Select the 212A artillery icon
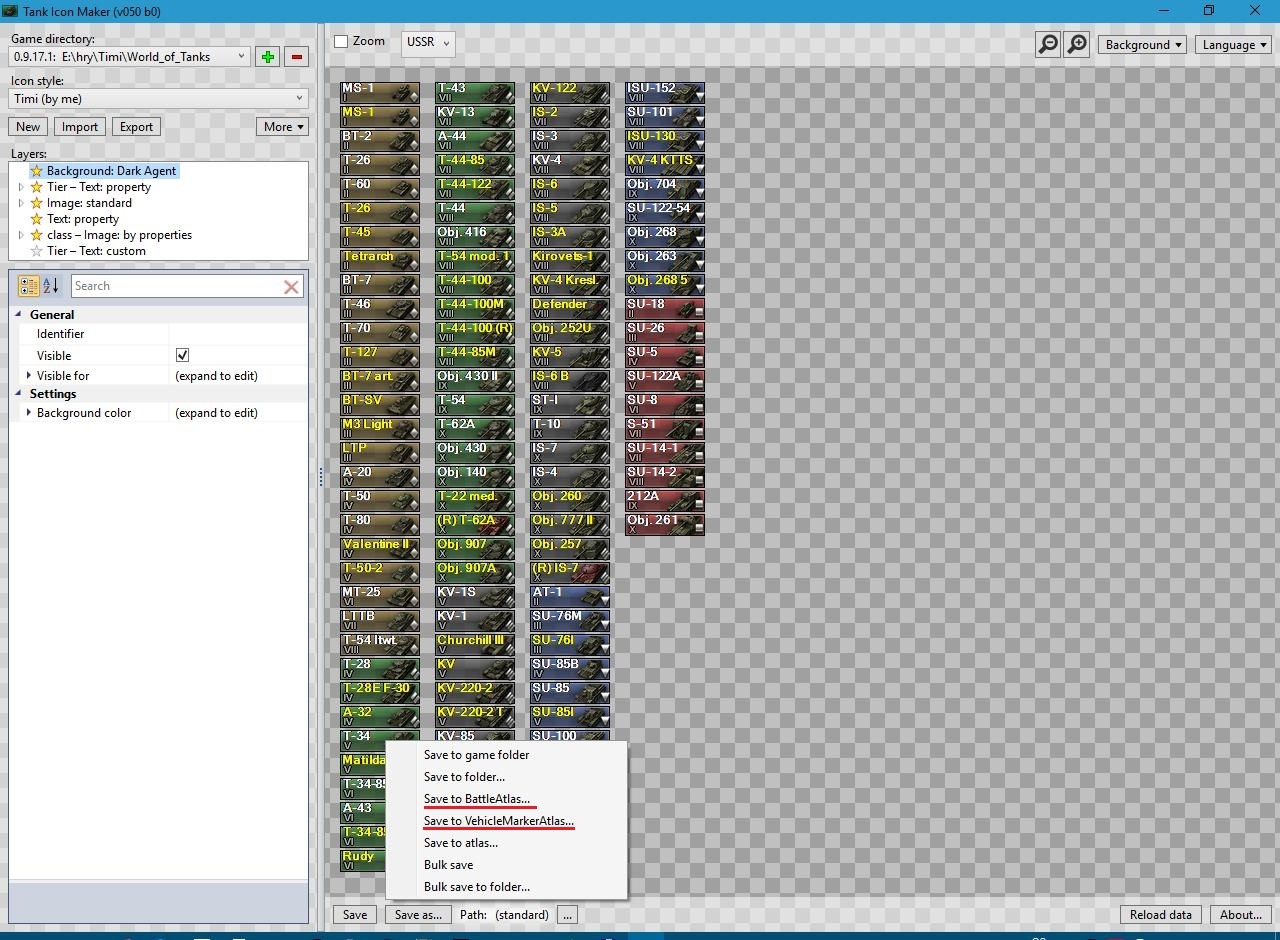Screen dimensions: 1280x940 click(x=665, y=501)
